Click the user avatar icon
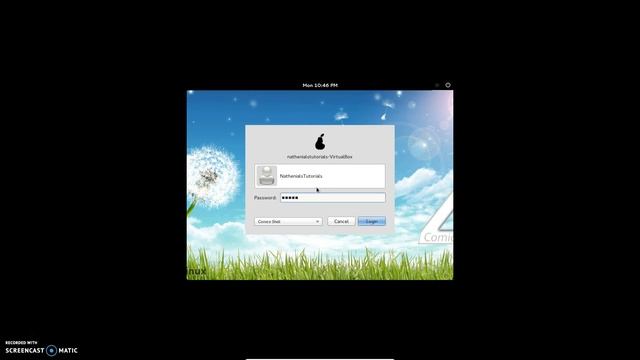This screenshot has width=640, height=360. (x=267, y=176)
